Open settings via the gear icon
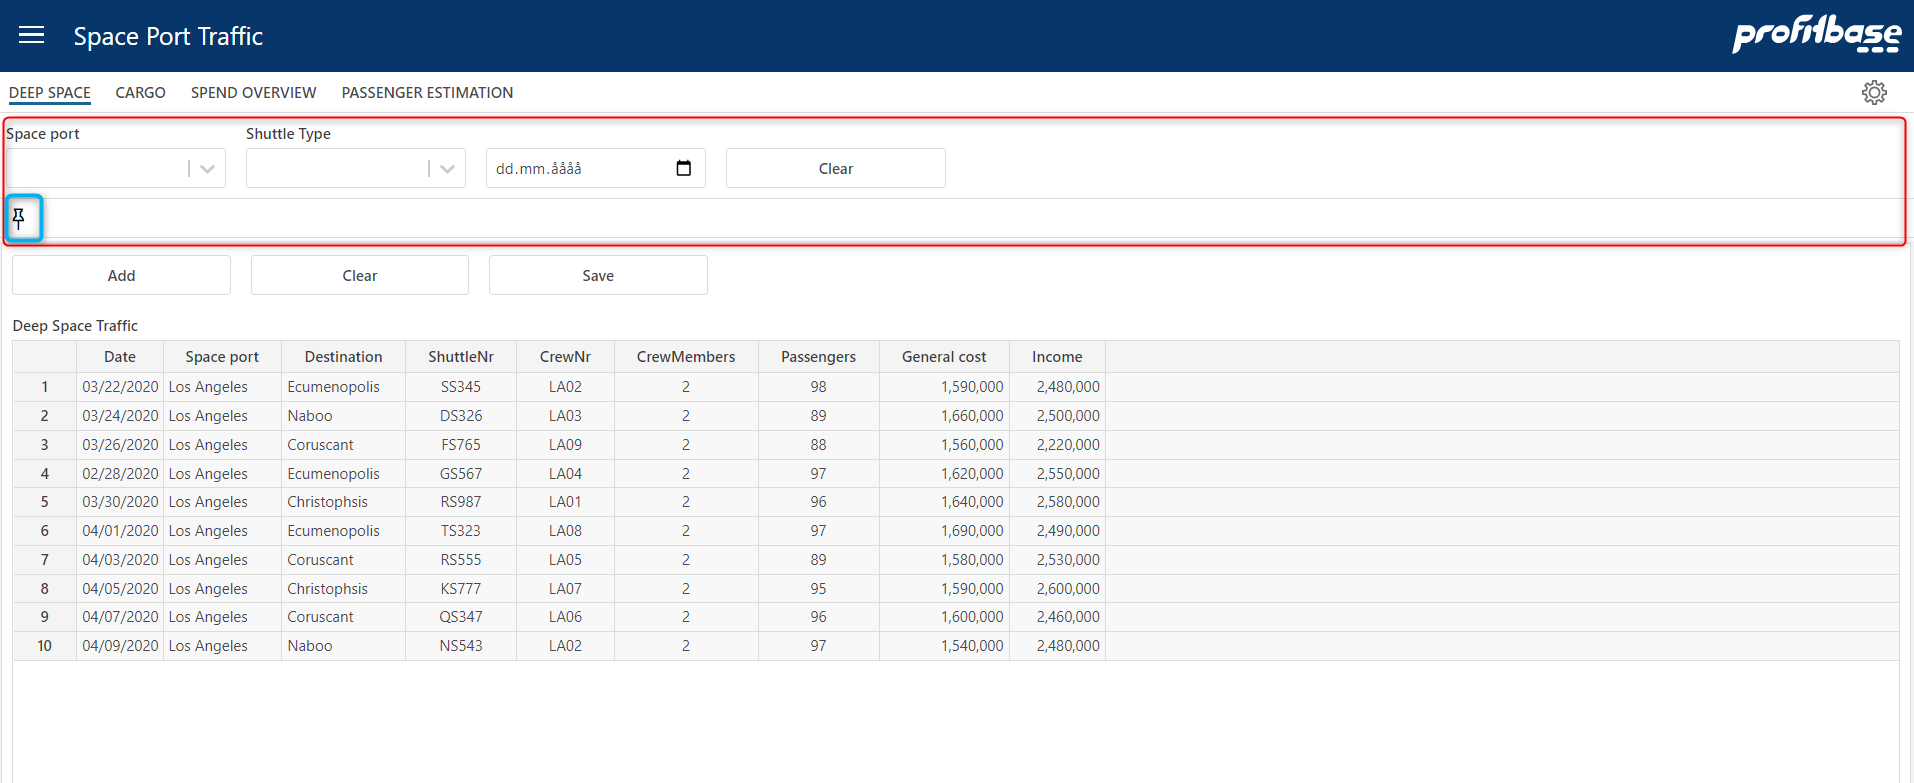1914x783 pixels. [x=1873, y=93]
